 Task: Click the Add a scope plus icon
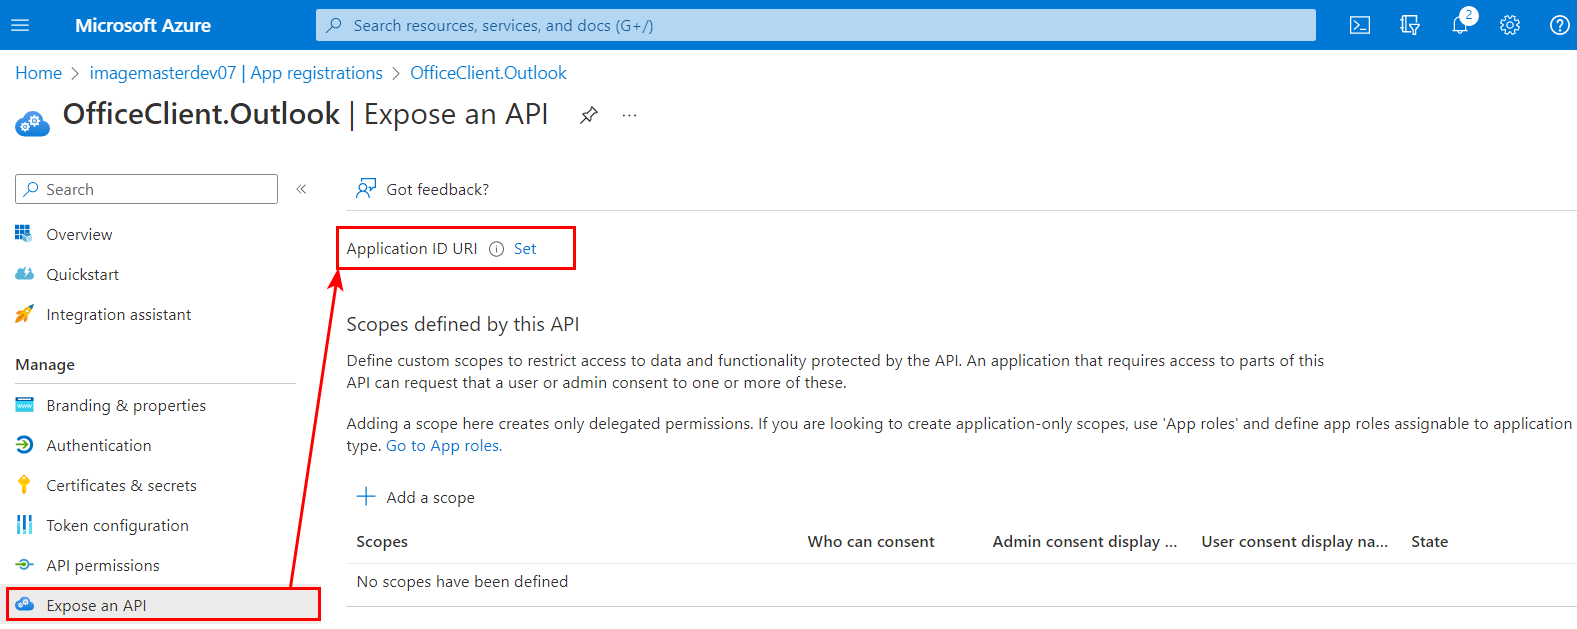[366, 497]
